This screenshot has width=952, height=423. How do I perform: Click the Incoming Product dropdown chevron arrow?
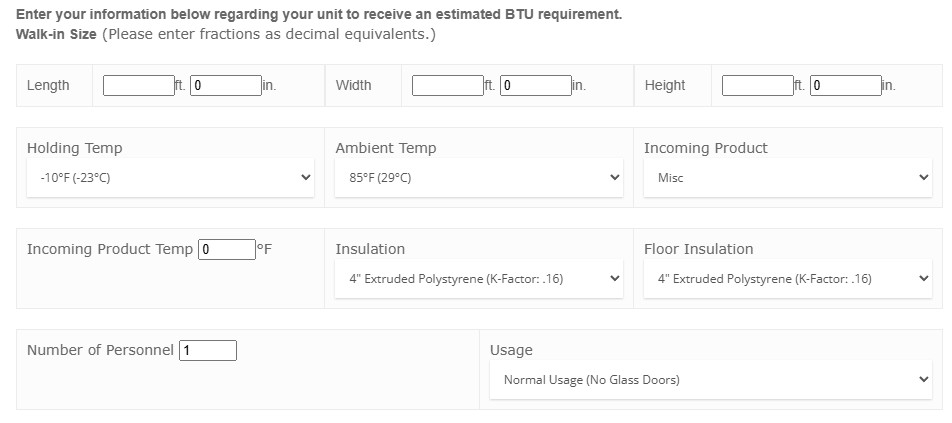tap(923, 178)
